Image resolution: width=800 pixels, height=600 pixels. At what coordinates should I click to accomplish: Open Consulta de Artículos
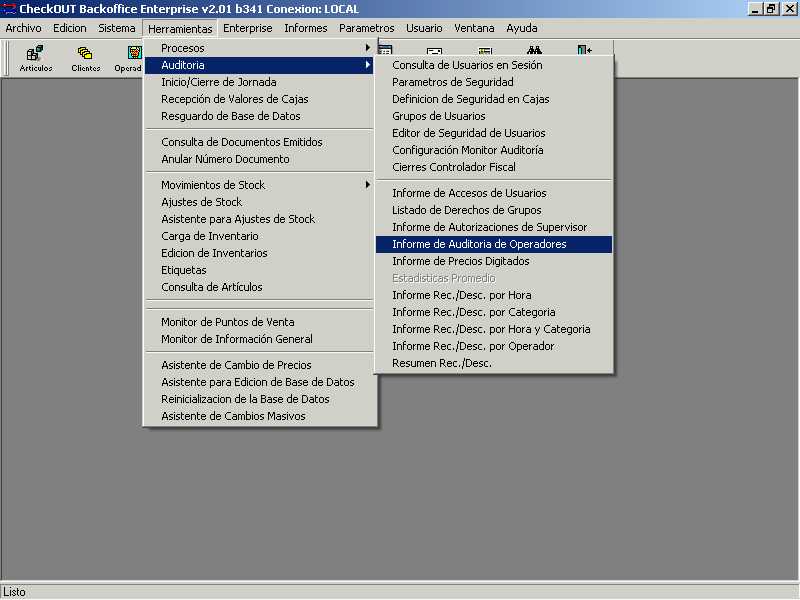260,287
